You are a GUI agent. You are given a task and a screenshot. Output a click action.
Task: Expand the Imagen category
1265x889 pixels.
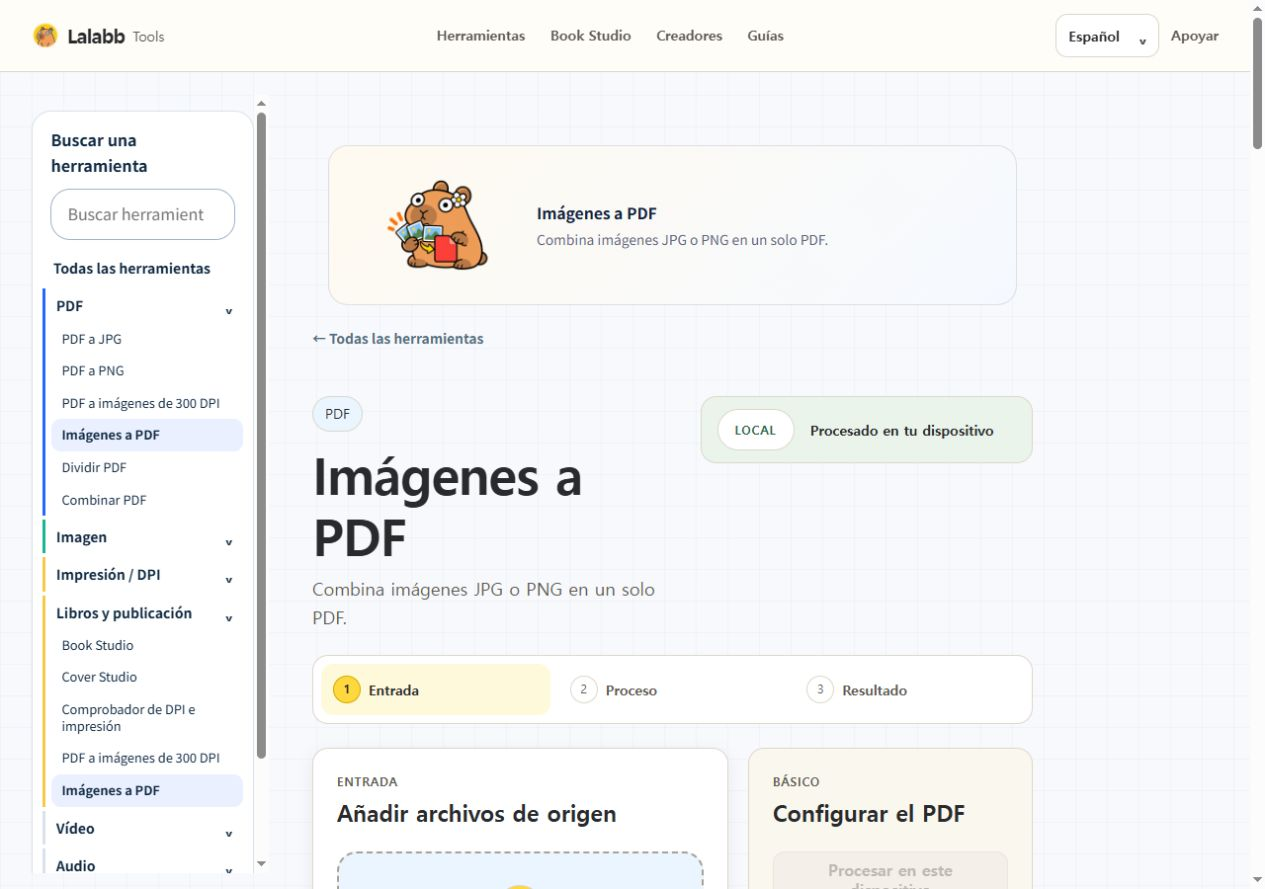click(x=143, y=537)
